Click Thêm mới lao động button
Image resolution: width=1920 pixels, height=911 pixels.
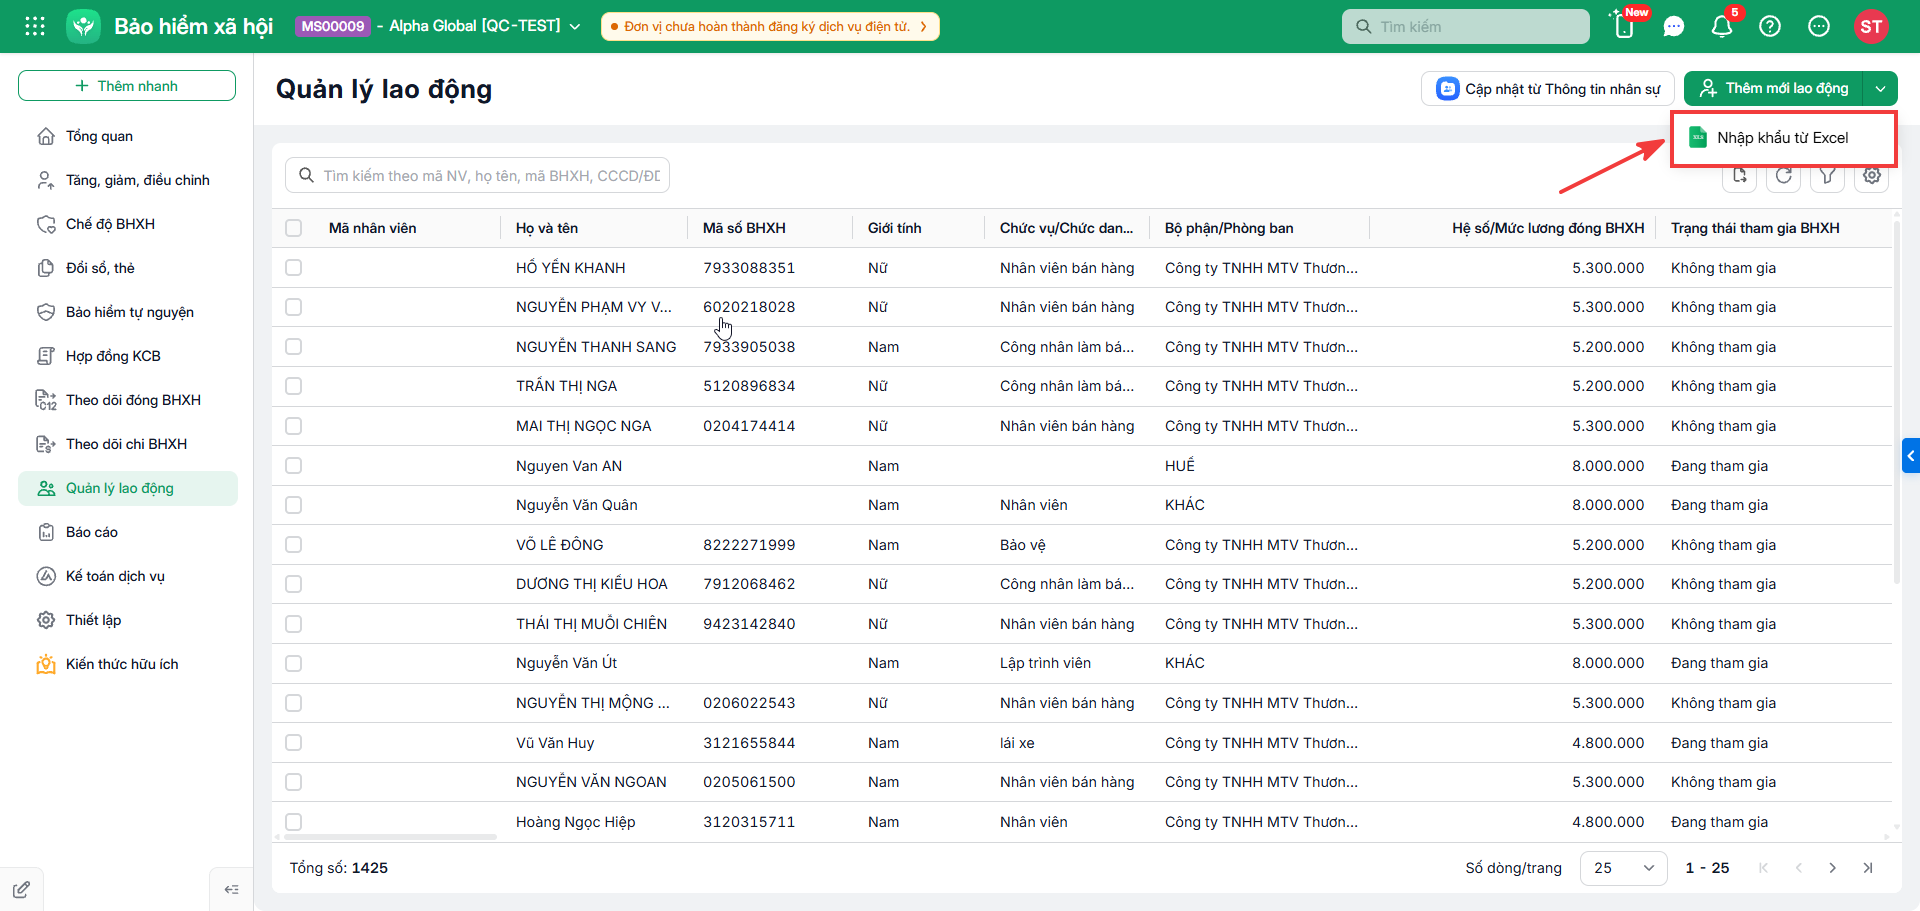[1773, 89]
